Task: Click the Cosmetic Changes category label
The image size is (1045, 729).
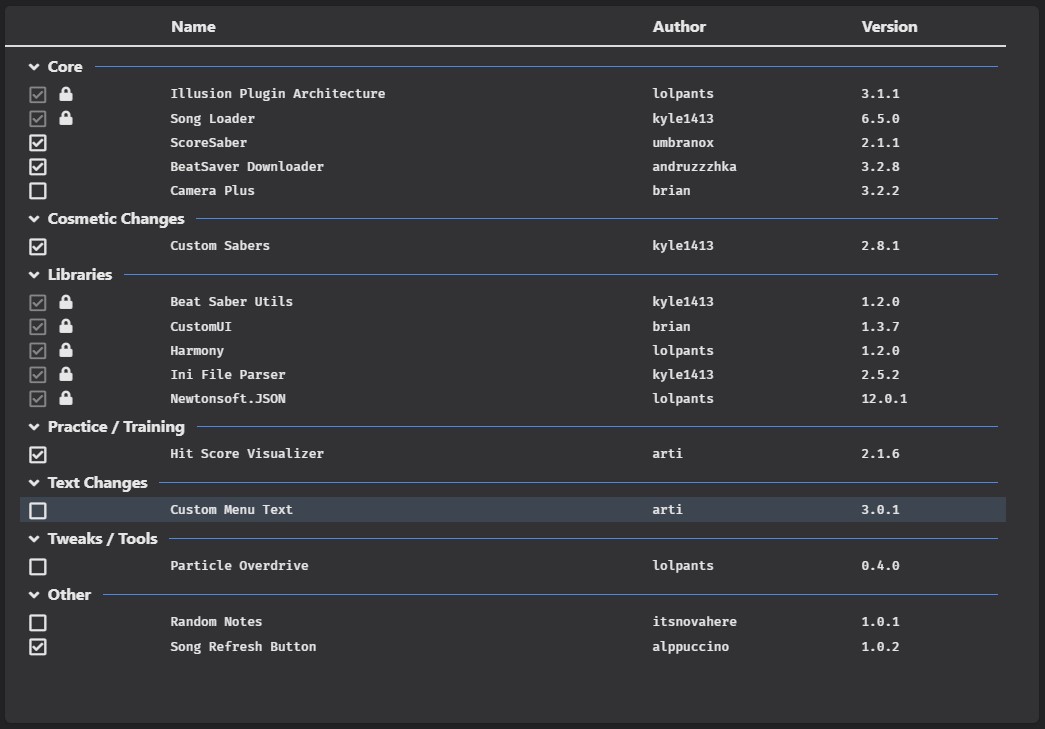Action: coord(116,219)
